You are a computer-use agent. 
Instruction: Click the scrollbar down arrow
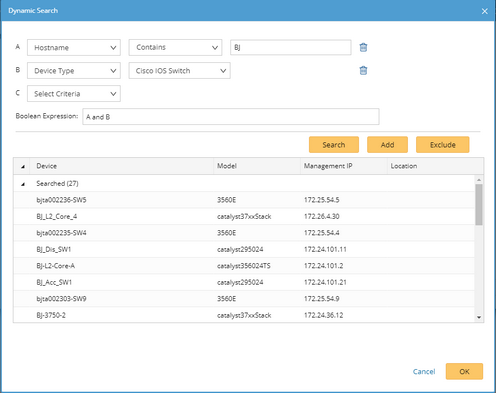pyautogui.click(x=479, y=317)
